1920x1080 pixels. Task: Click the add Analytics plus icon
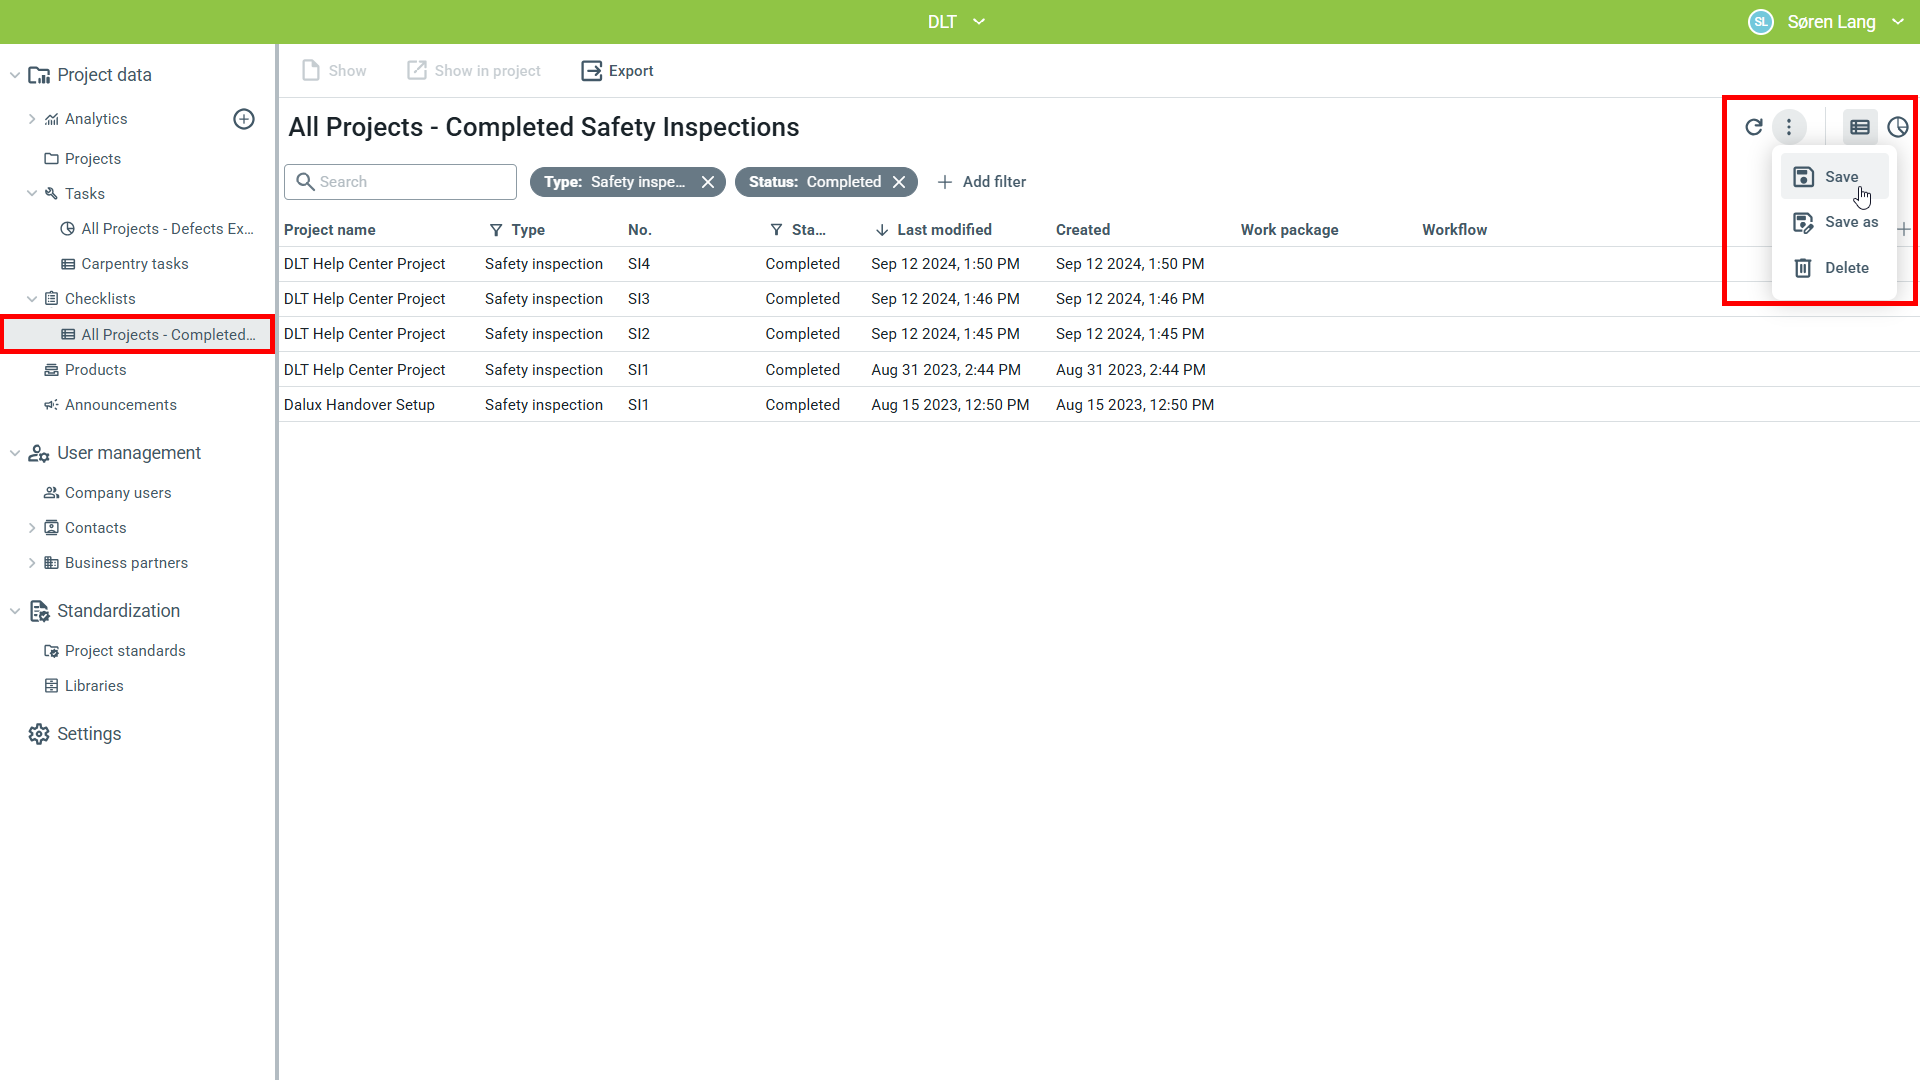coord(244,119)
